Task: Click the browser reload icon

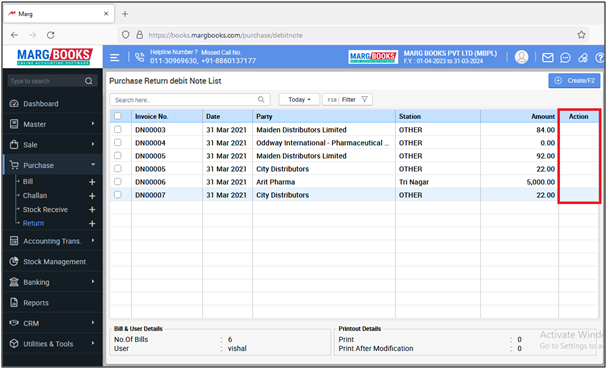Action: coord(50,35)
